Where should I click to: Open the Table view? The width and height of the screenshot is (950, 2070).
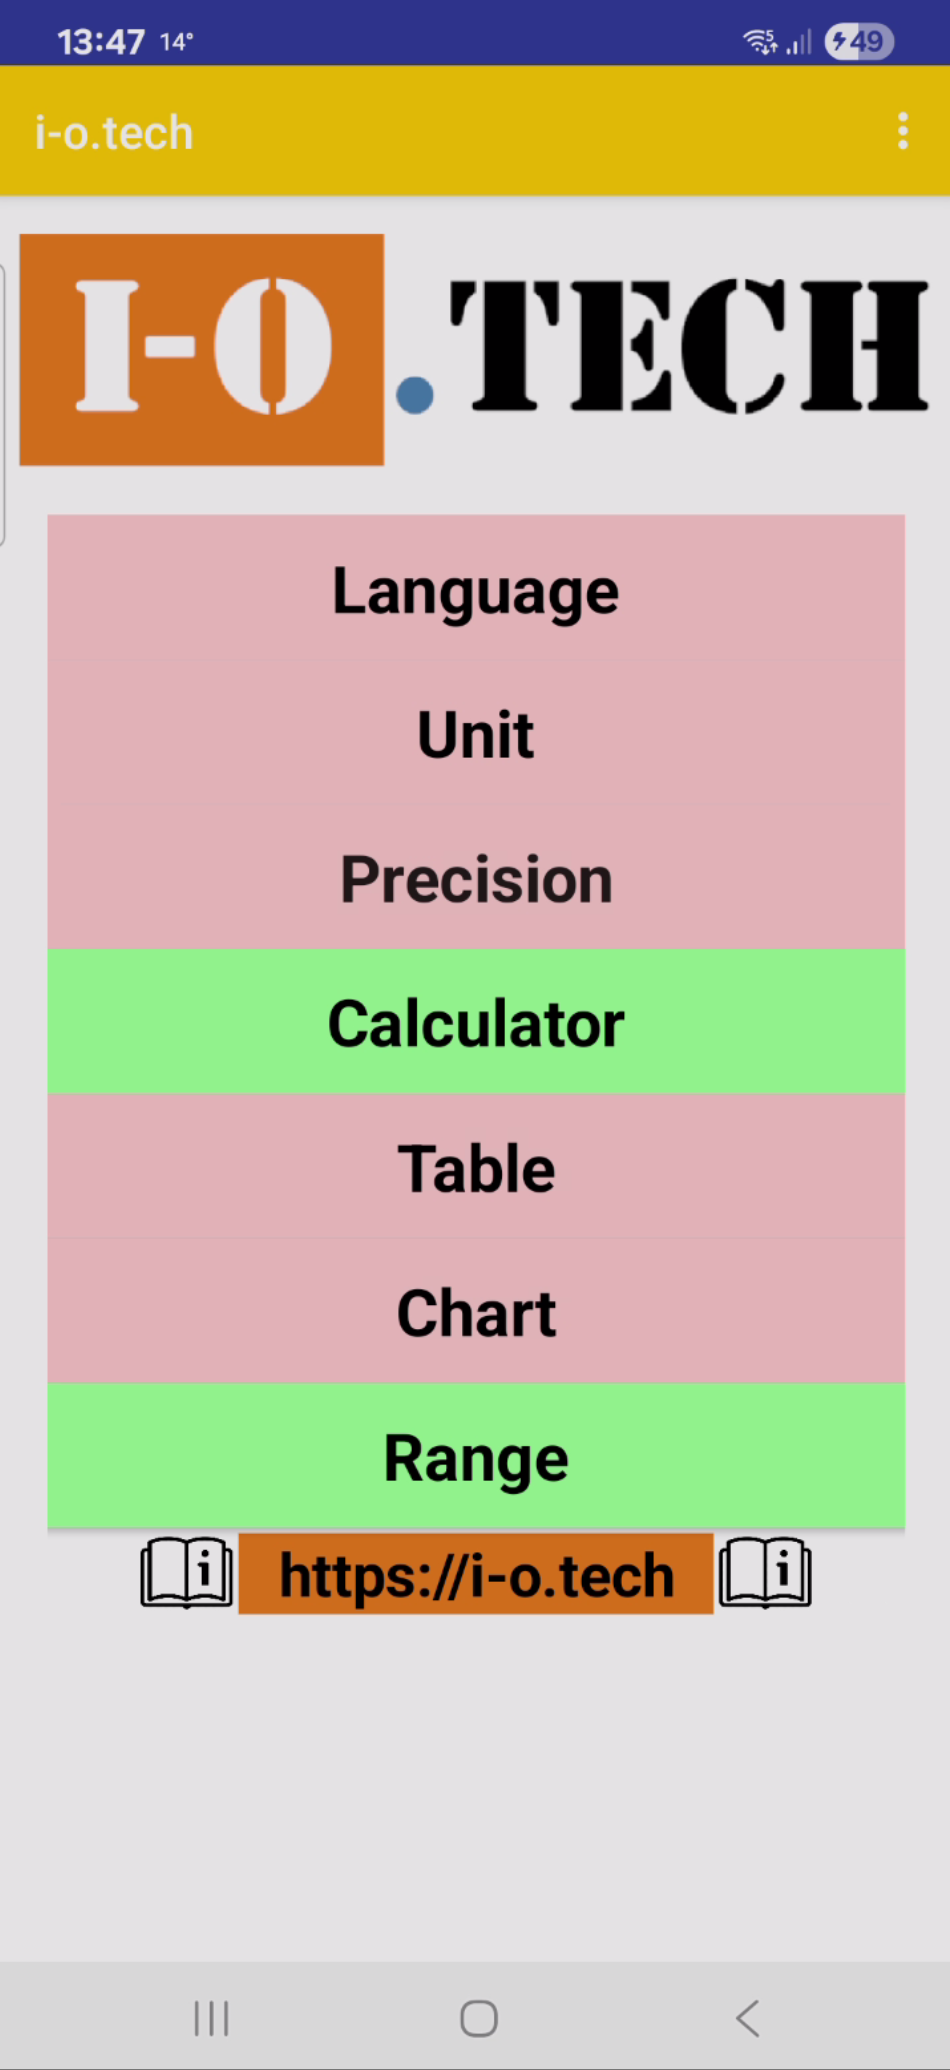coord(476,1168)
